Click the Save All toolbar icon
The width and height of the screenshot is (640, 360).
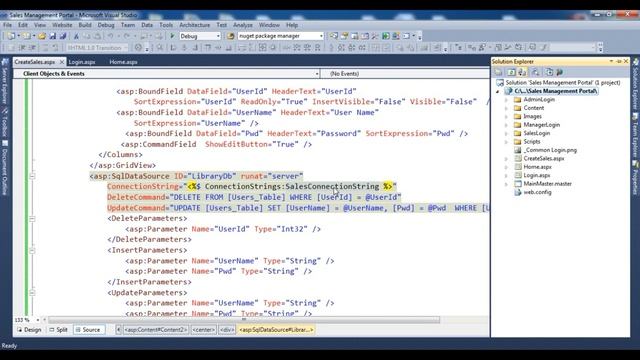click(x=63, y=36)
